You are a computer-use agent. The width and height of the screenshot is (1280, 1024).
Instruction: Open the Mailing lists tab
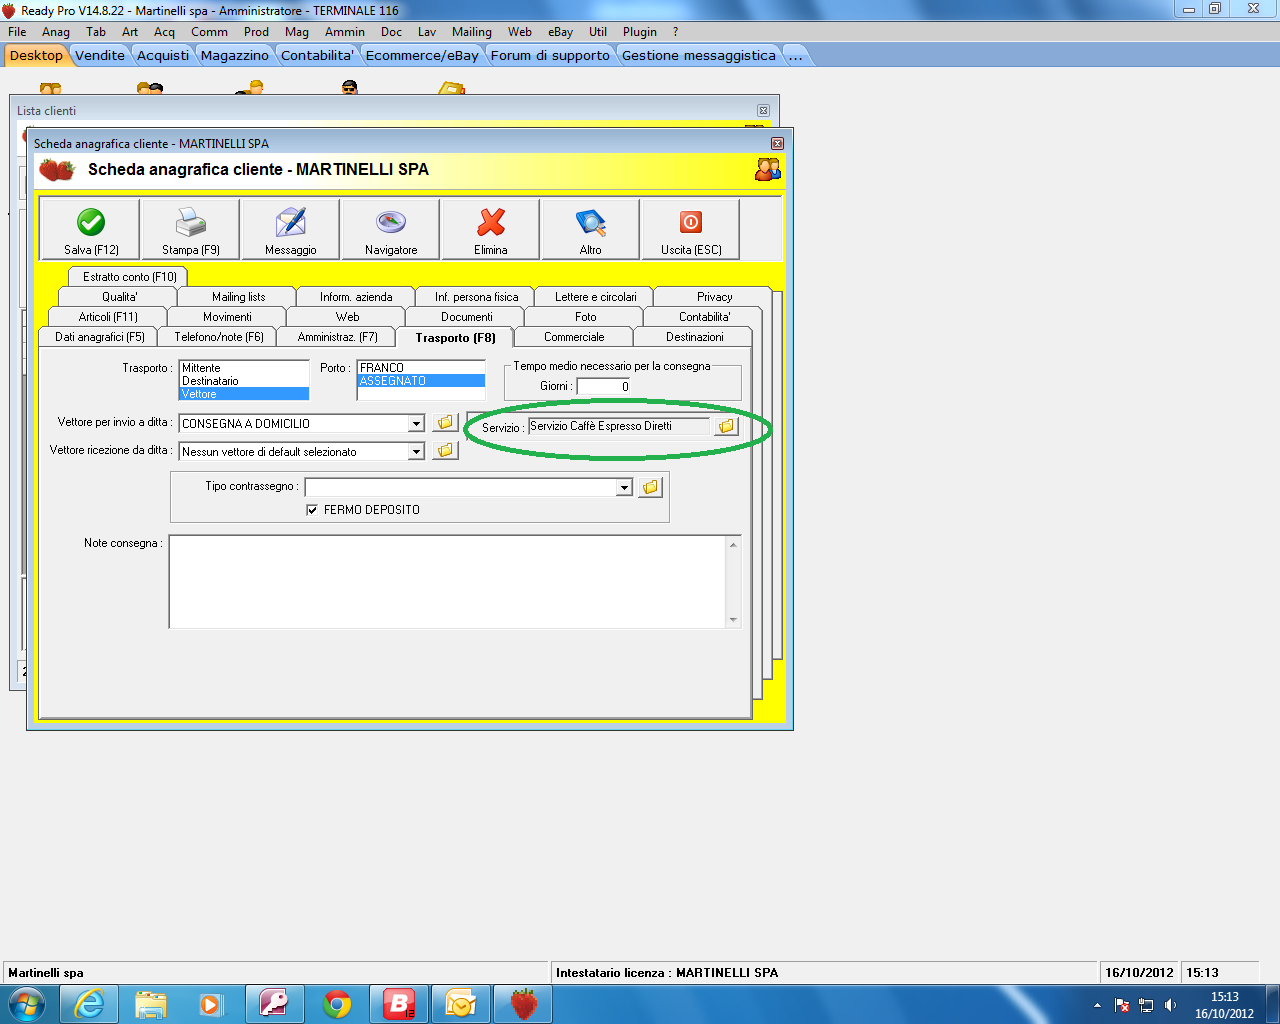click(x=239, y=297)
